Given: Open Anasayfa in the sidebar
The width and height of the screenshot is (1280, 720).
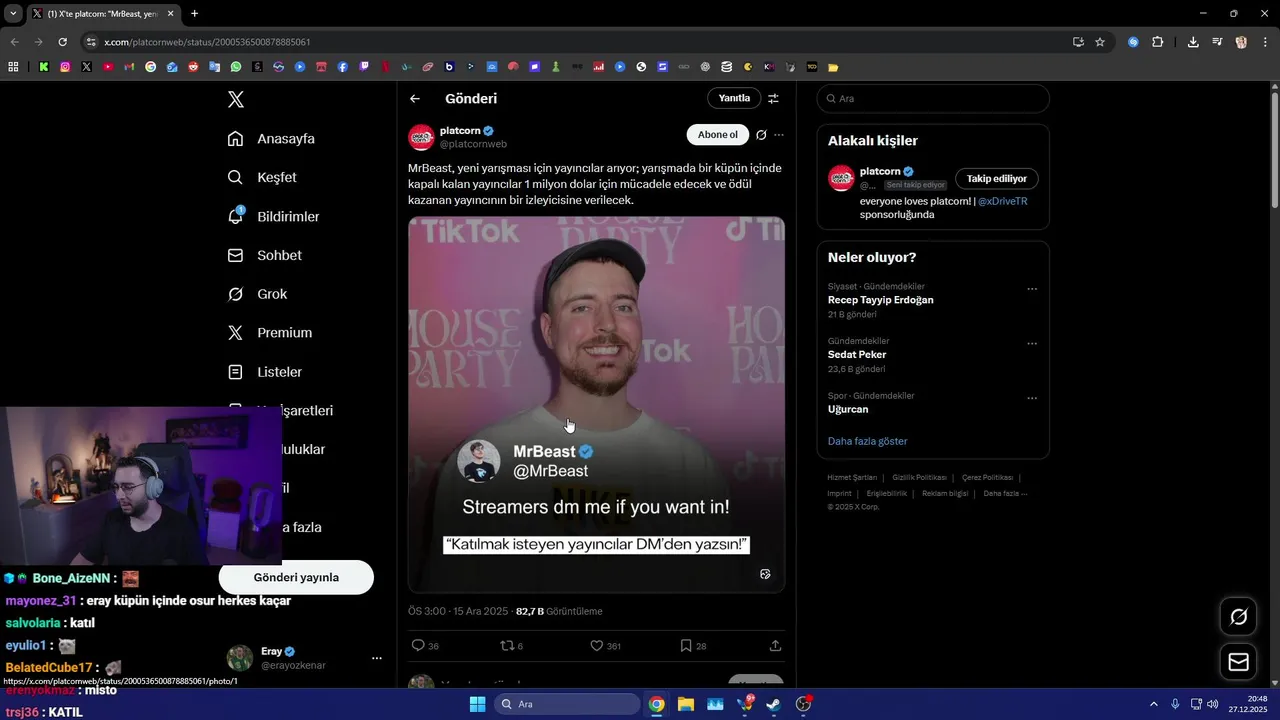Looking at the screenshot, I should [x=271, y=138].
